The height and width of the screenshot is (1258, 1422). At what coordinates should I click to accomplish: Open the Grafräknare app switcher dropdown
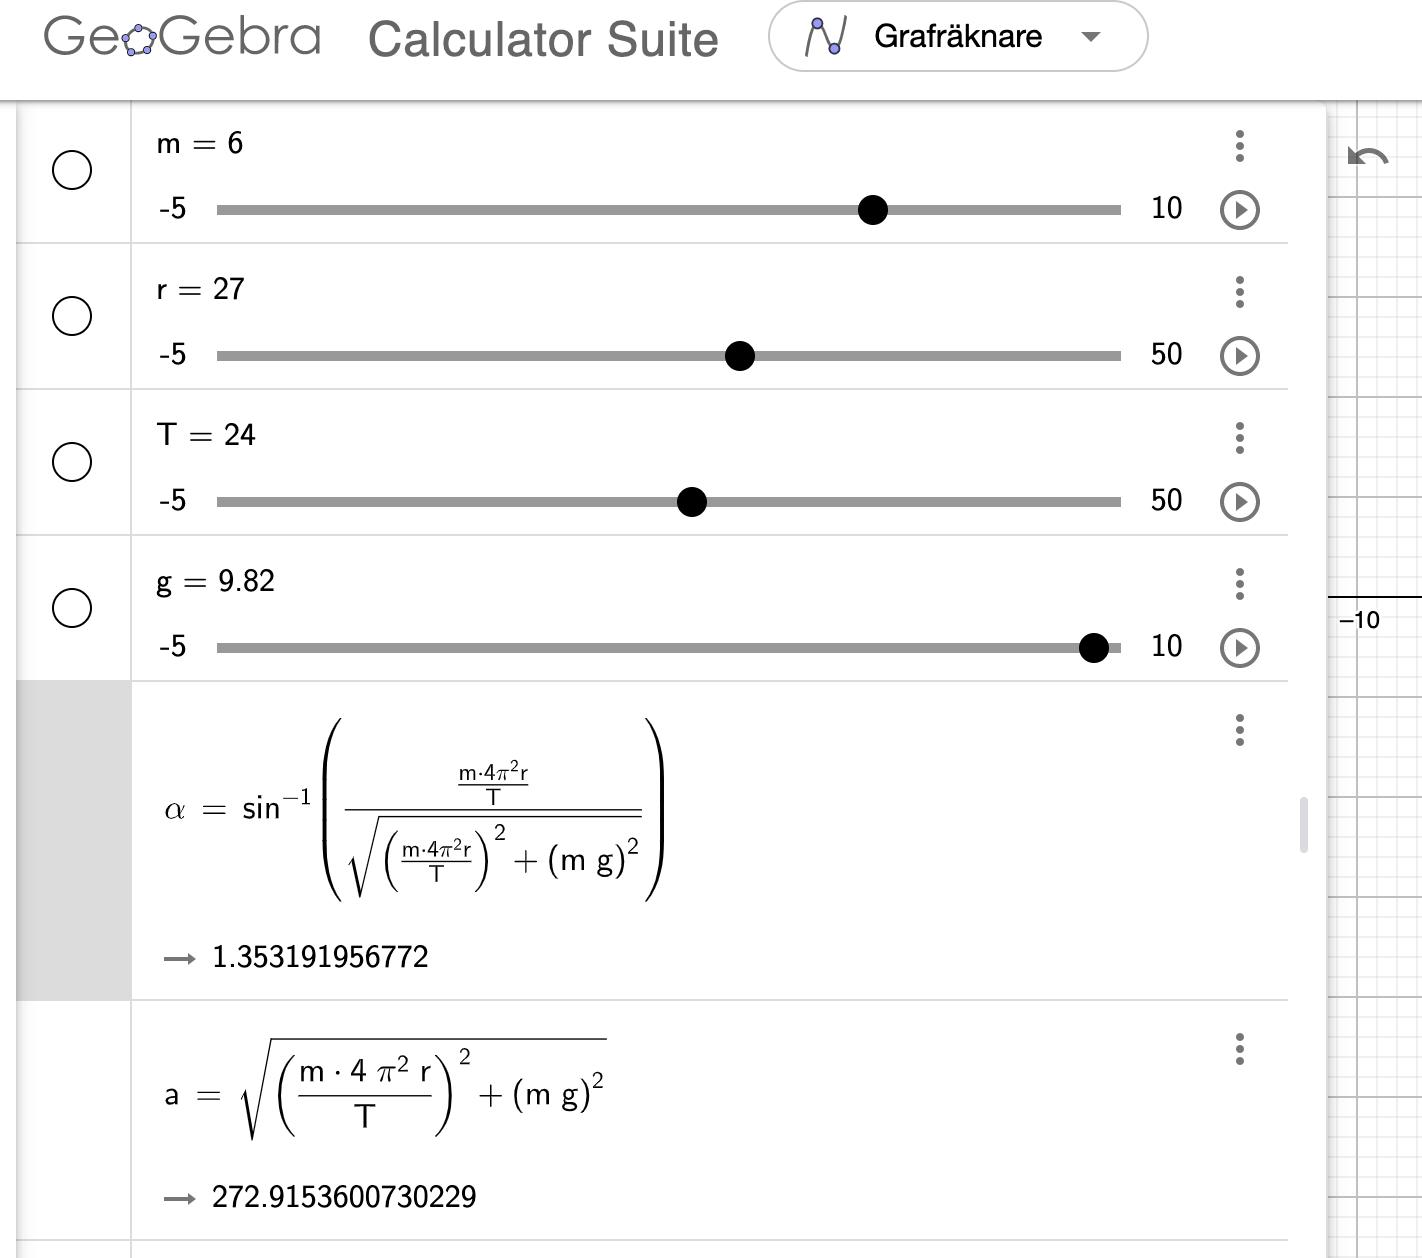(x=957, y=37)
